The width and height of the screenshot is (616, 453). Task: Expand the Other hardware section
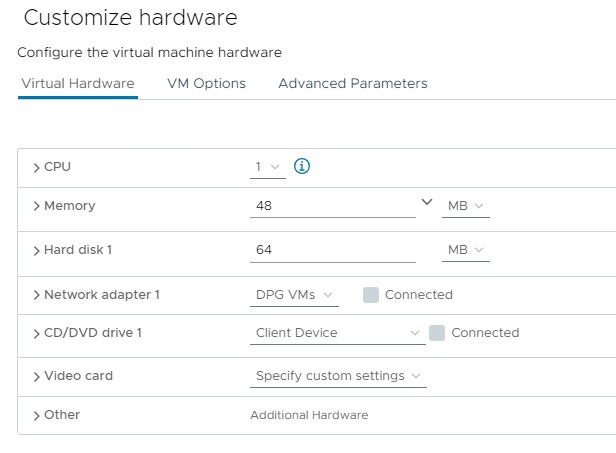pyautogui.click(x=37, y=415)
